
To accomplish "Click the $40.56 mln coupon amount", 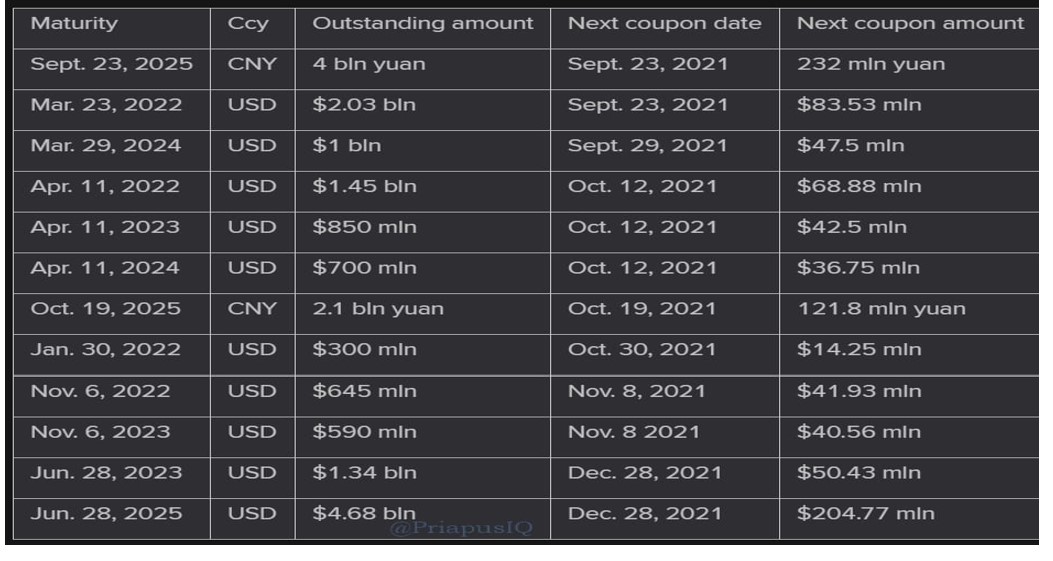I will [x=859, y=432].
